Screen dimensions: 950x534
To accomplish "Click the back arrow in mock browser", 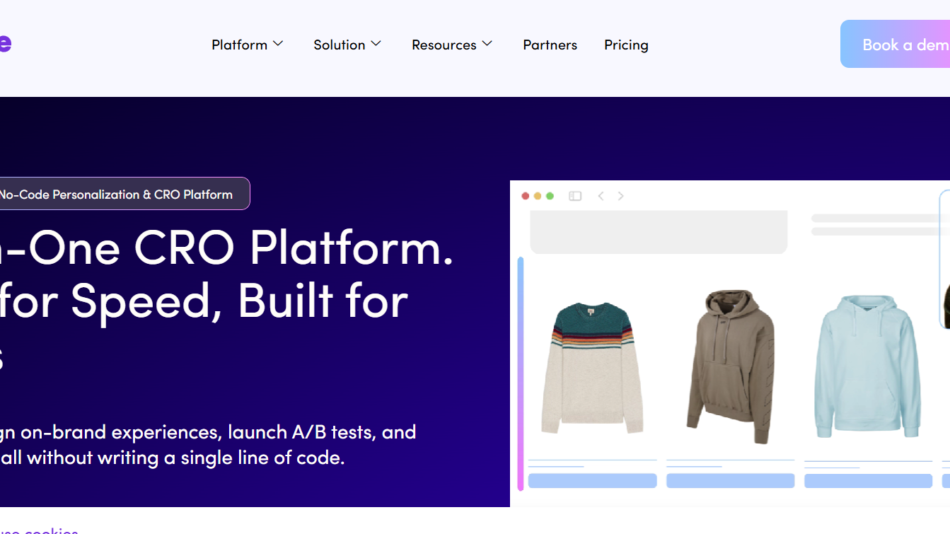I will [601, 196].
